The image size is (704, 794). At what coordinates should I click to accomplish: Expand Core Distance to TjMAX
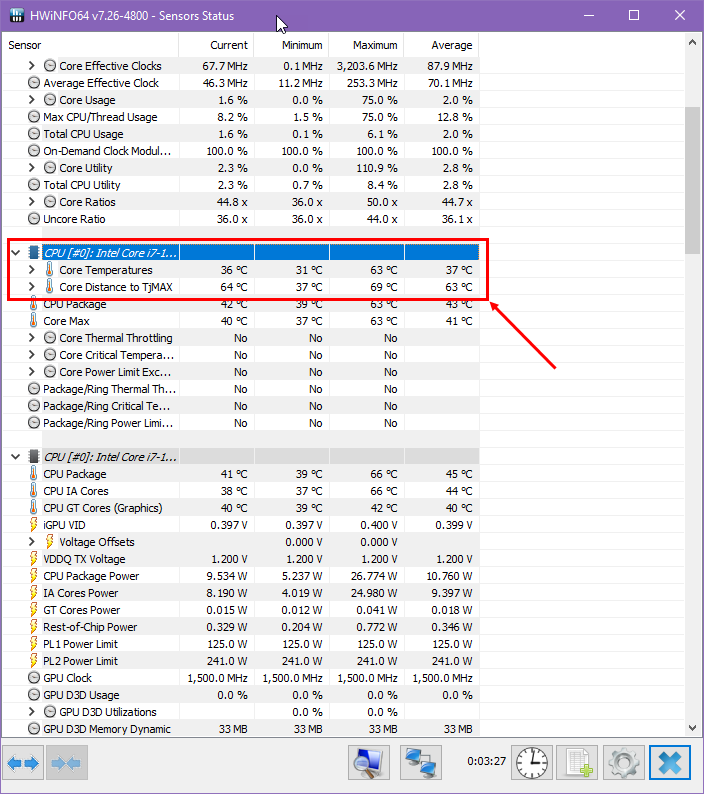click(31, 287)
